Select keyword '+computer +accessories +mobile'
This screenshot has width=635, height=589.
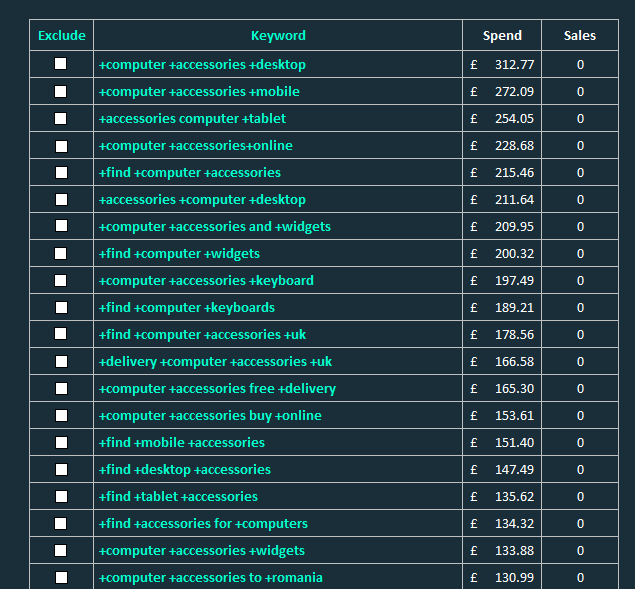(x=199, y=92)
